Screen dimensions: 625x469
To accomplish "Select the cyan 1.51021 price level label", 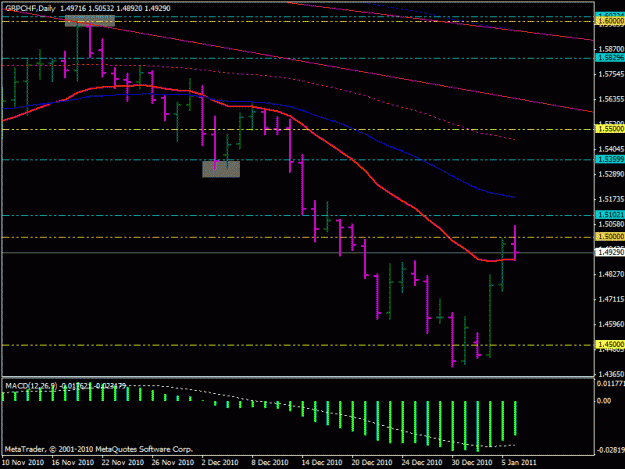I will point(610,215).
